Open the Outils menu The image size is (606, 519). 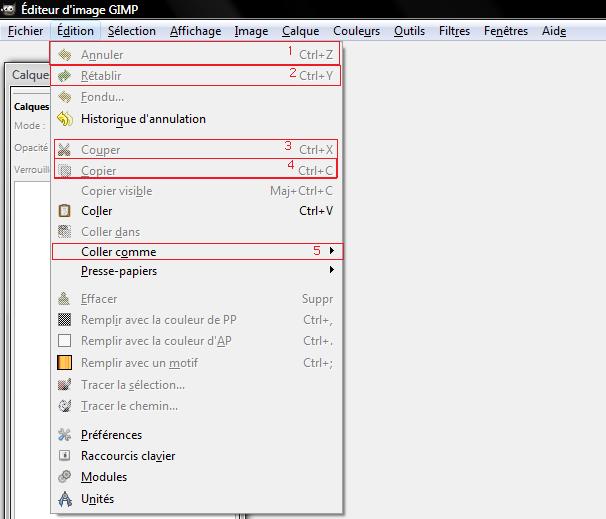(409, 31)
